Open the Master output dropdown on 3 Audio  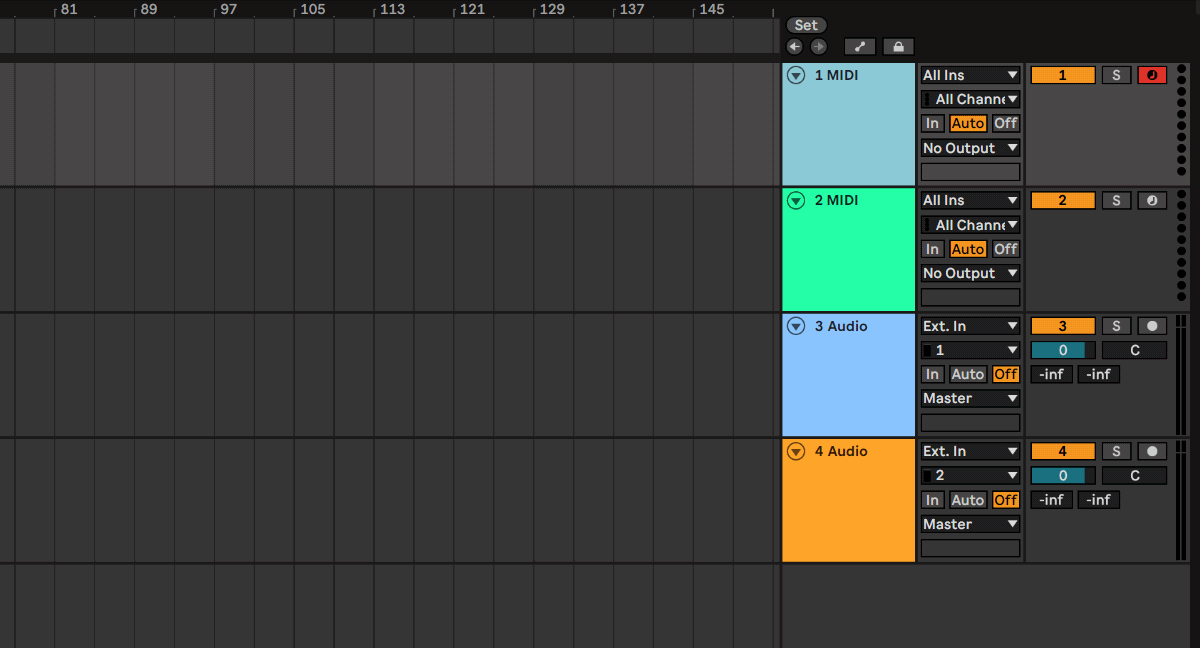coord(970,398)
